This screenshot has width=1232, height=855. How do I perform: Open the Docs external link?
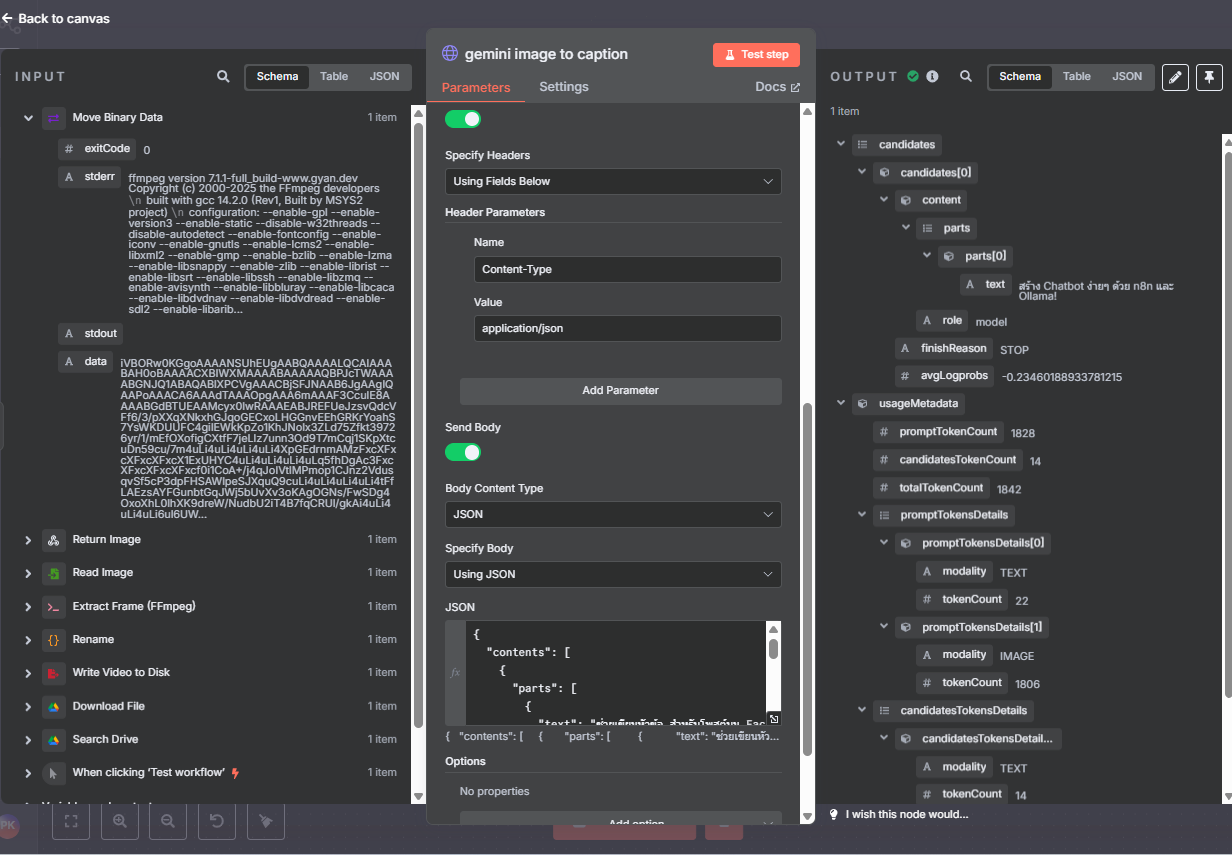777,87
